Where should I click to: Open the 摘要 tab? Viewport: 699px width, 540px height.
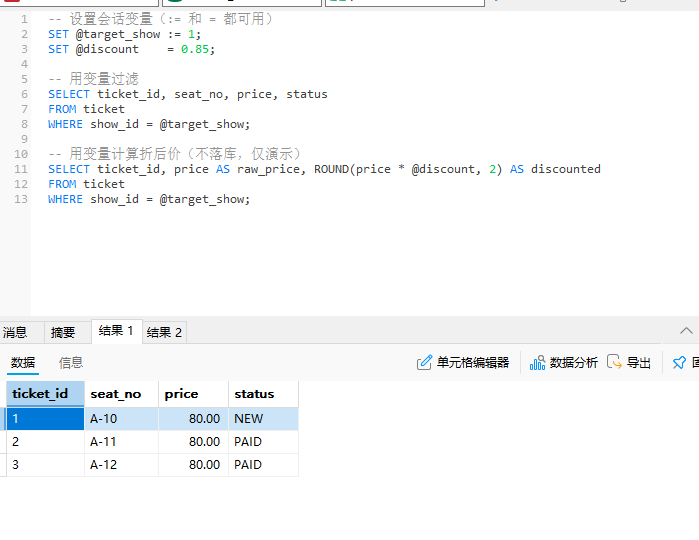tap(63, 332)
